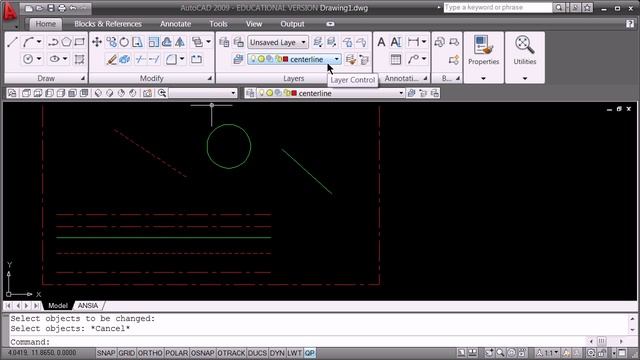Insert a Table from Annotation panel
The height and width of the screenshot is (360, 640).
pos(396,60)
